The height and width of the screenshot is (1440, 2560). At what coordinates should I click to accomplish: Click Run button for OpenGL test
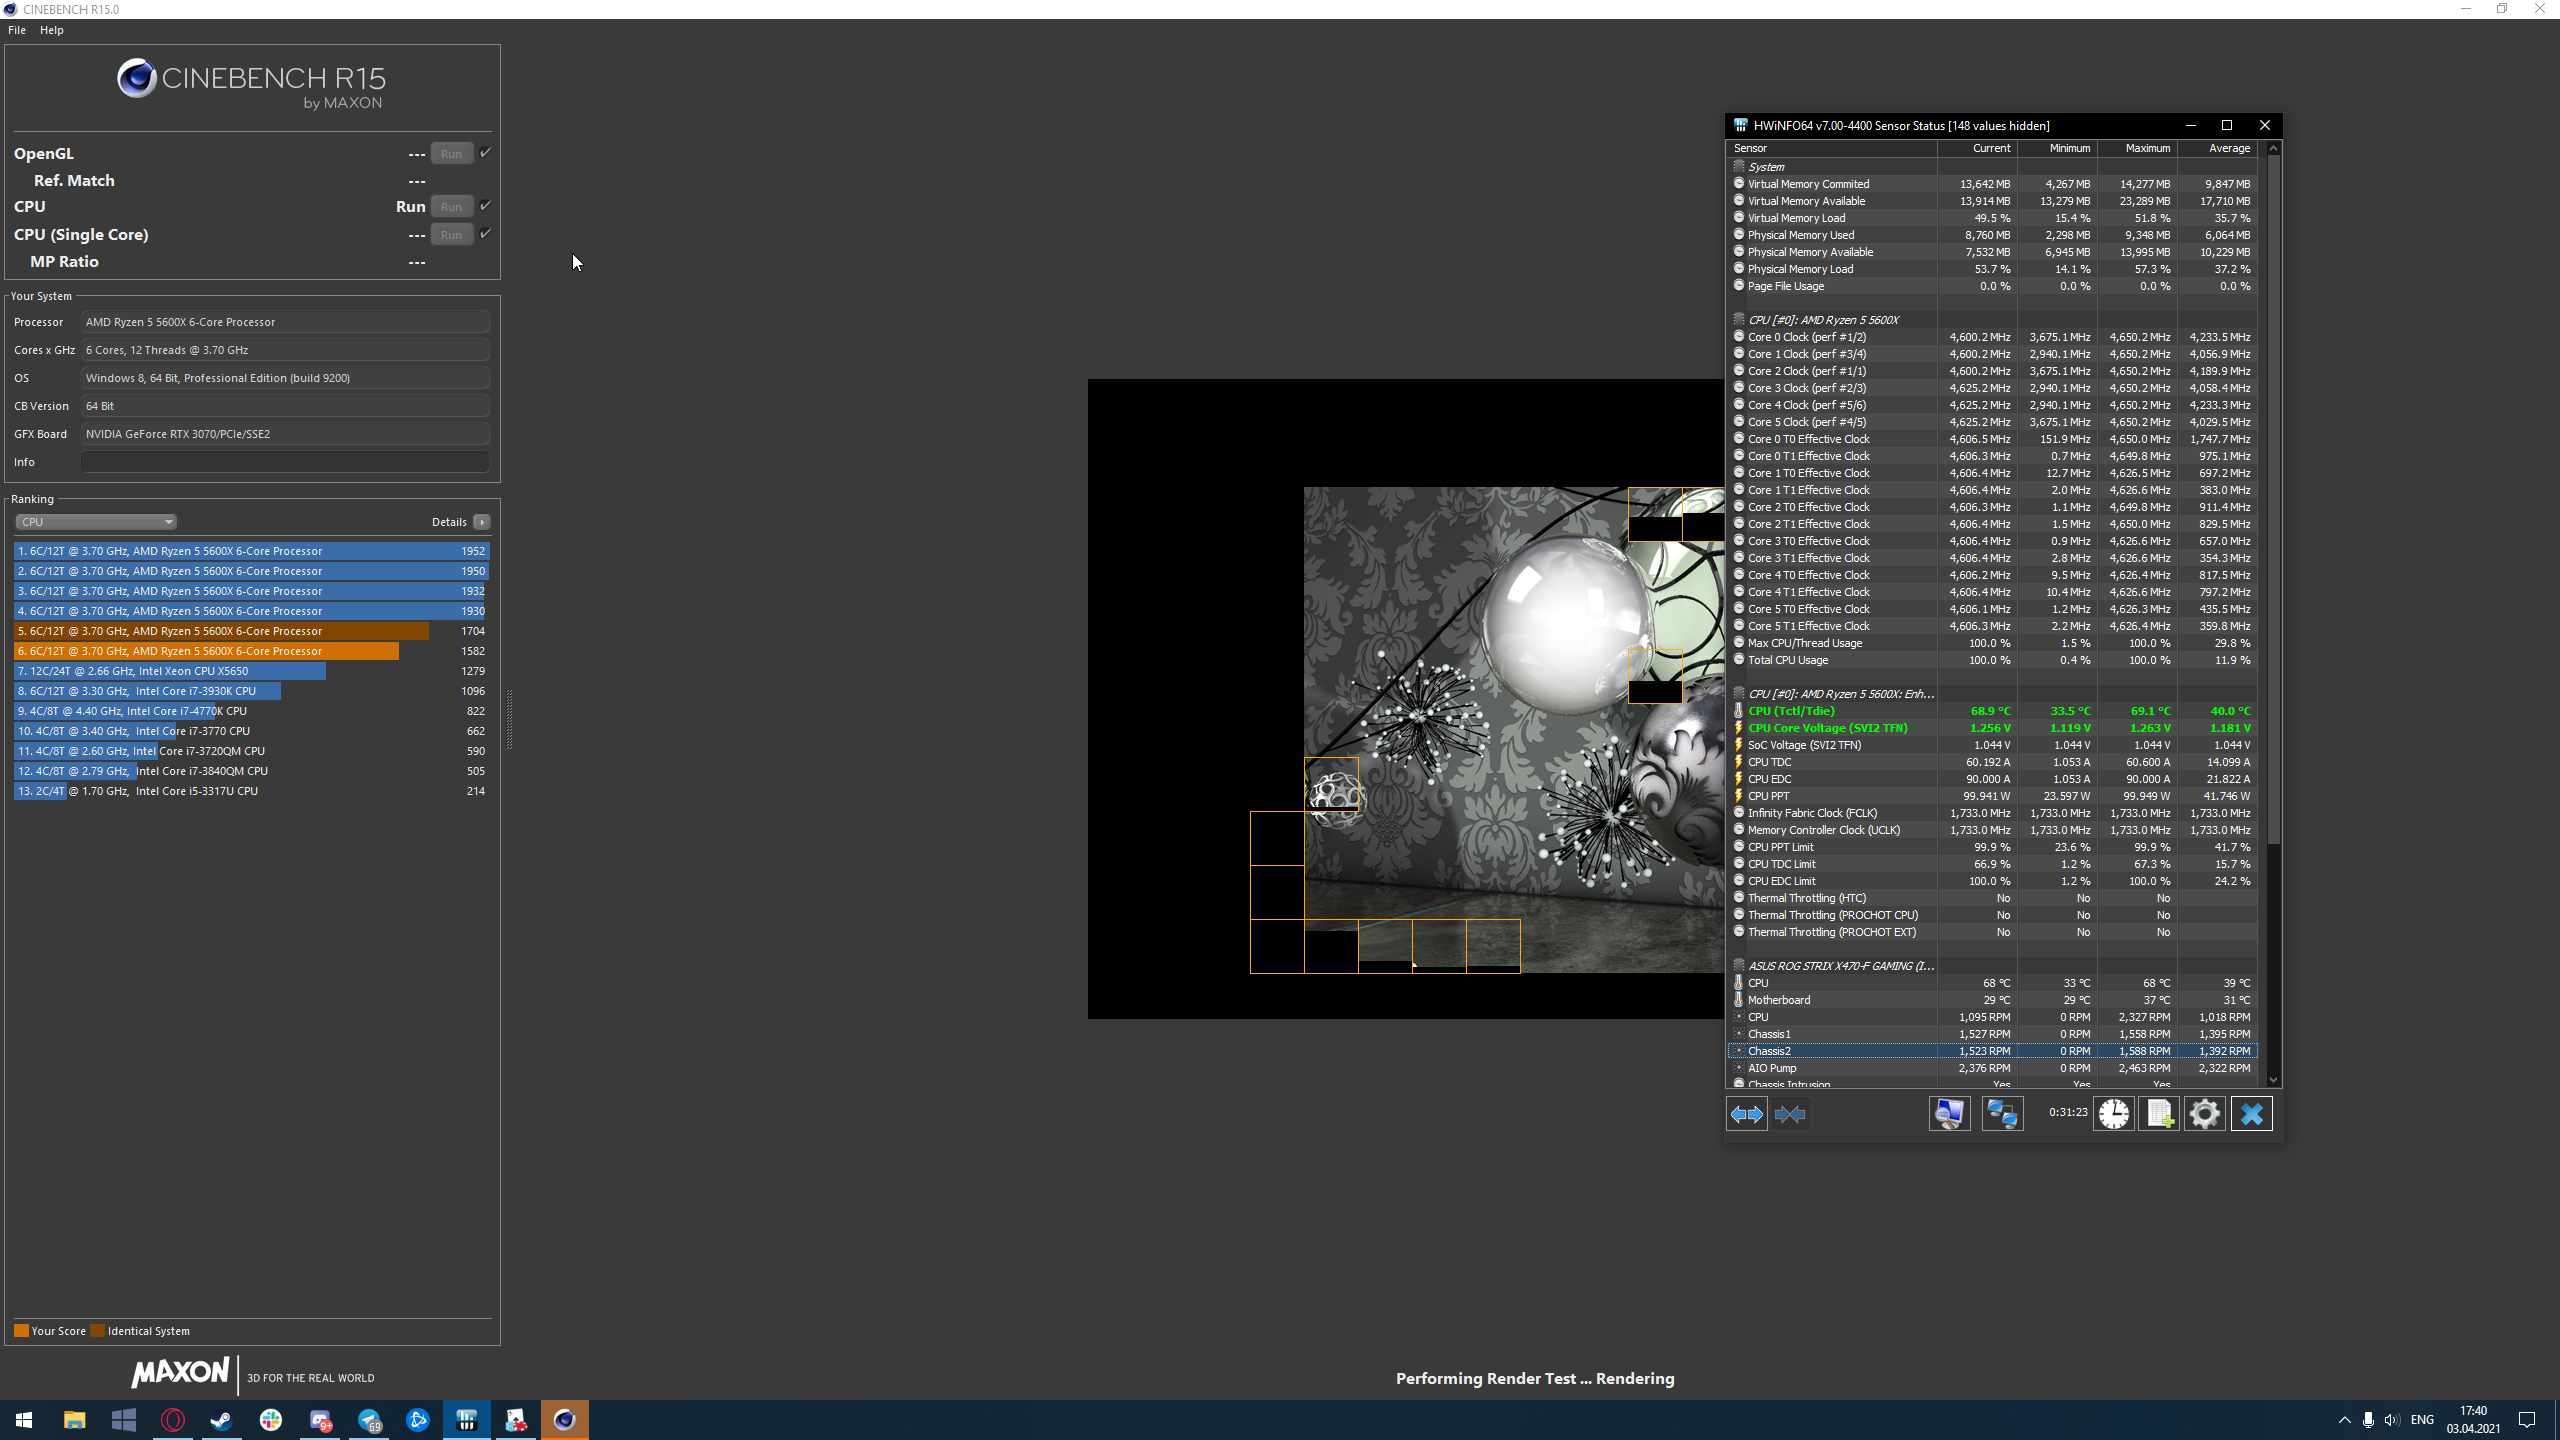(x=451, y=153)
